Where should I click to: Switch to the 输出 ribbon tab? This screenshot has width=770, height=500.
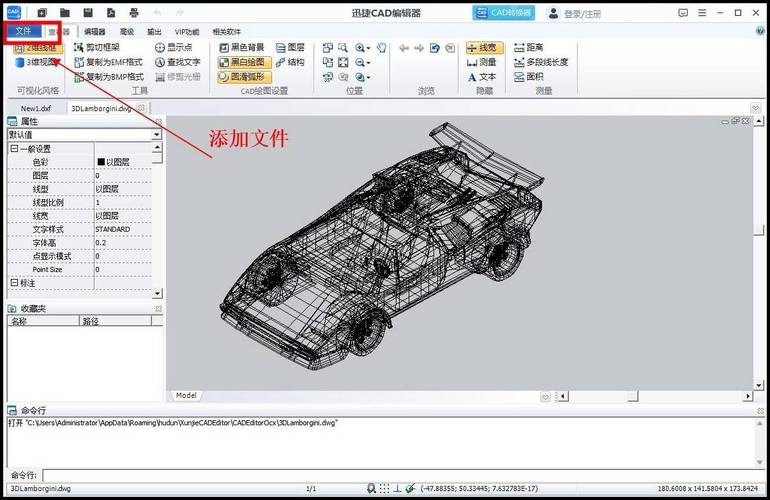coord(154,32)
